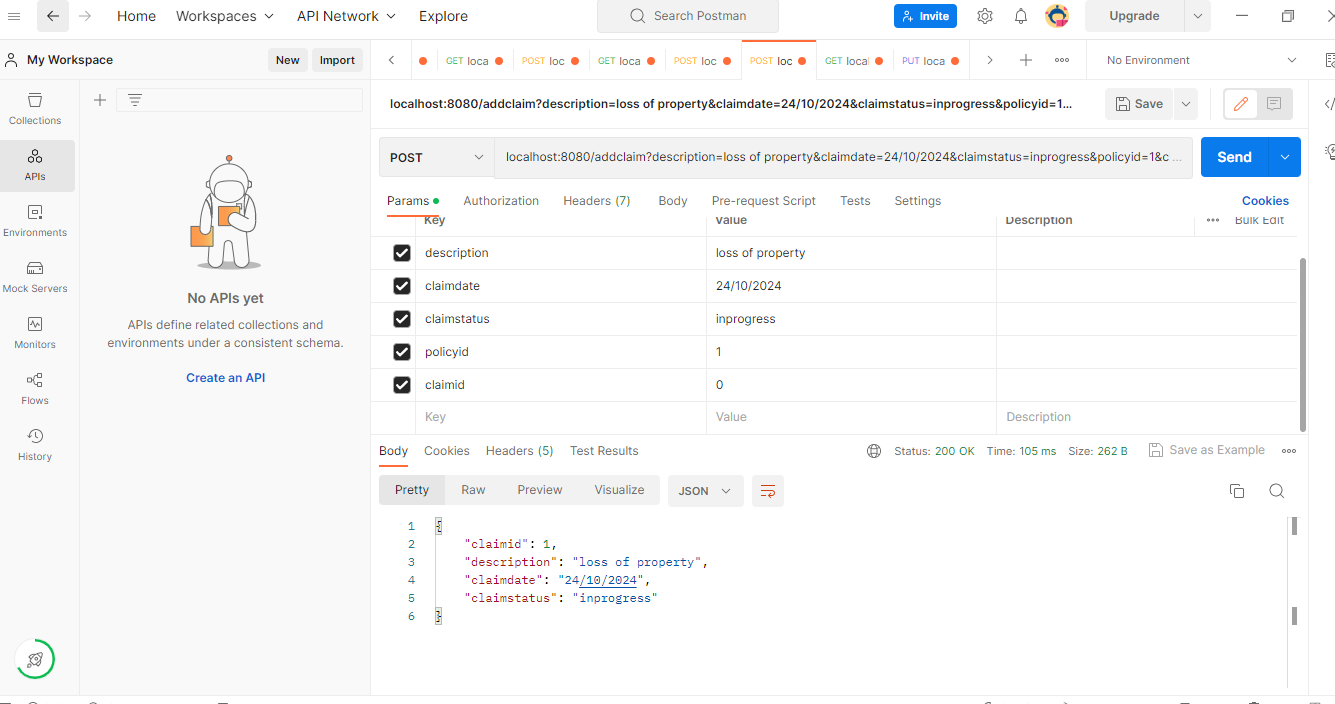
Task: Uncheck the claimstatus parameter
Action: click(402, 319)
